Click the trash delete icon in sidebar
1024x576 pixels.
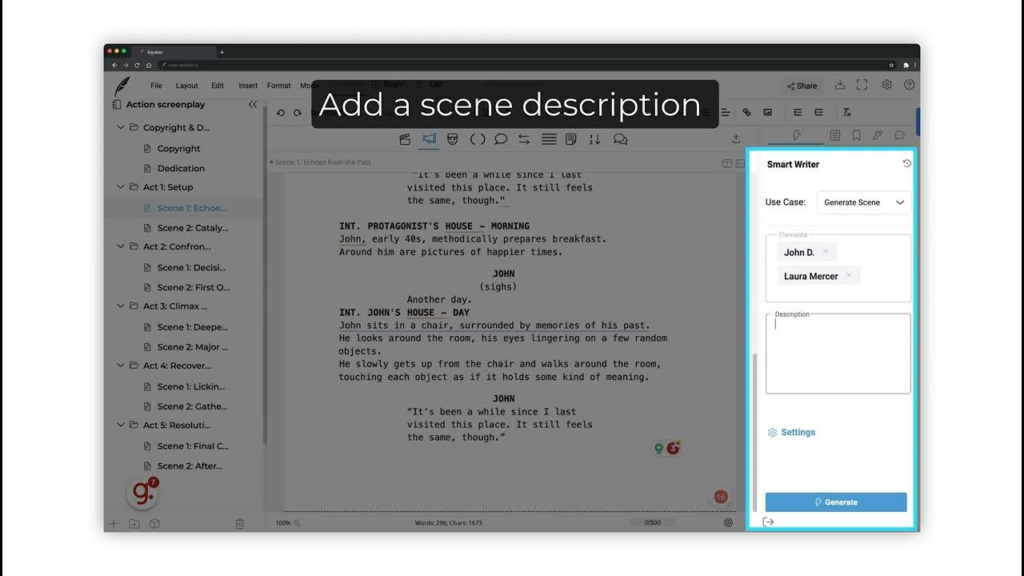click(240, 524)
